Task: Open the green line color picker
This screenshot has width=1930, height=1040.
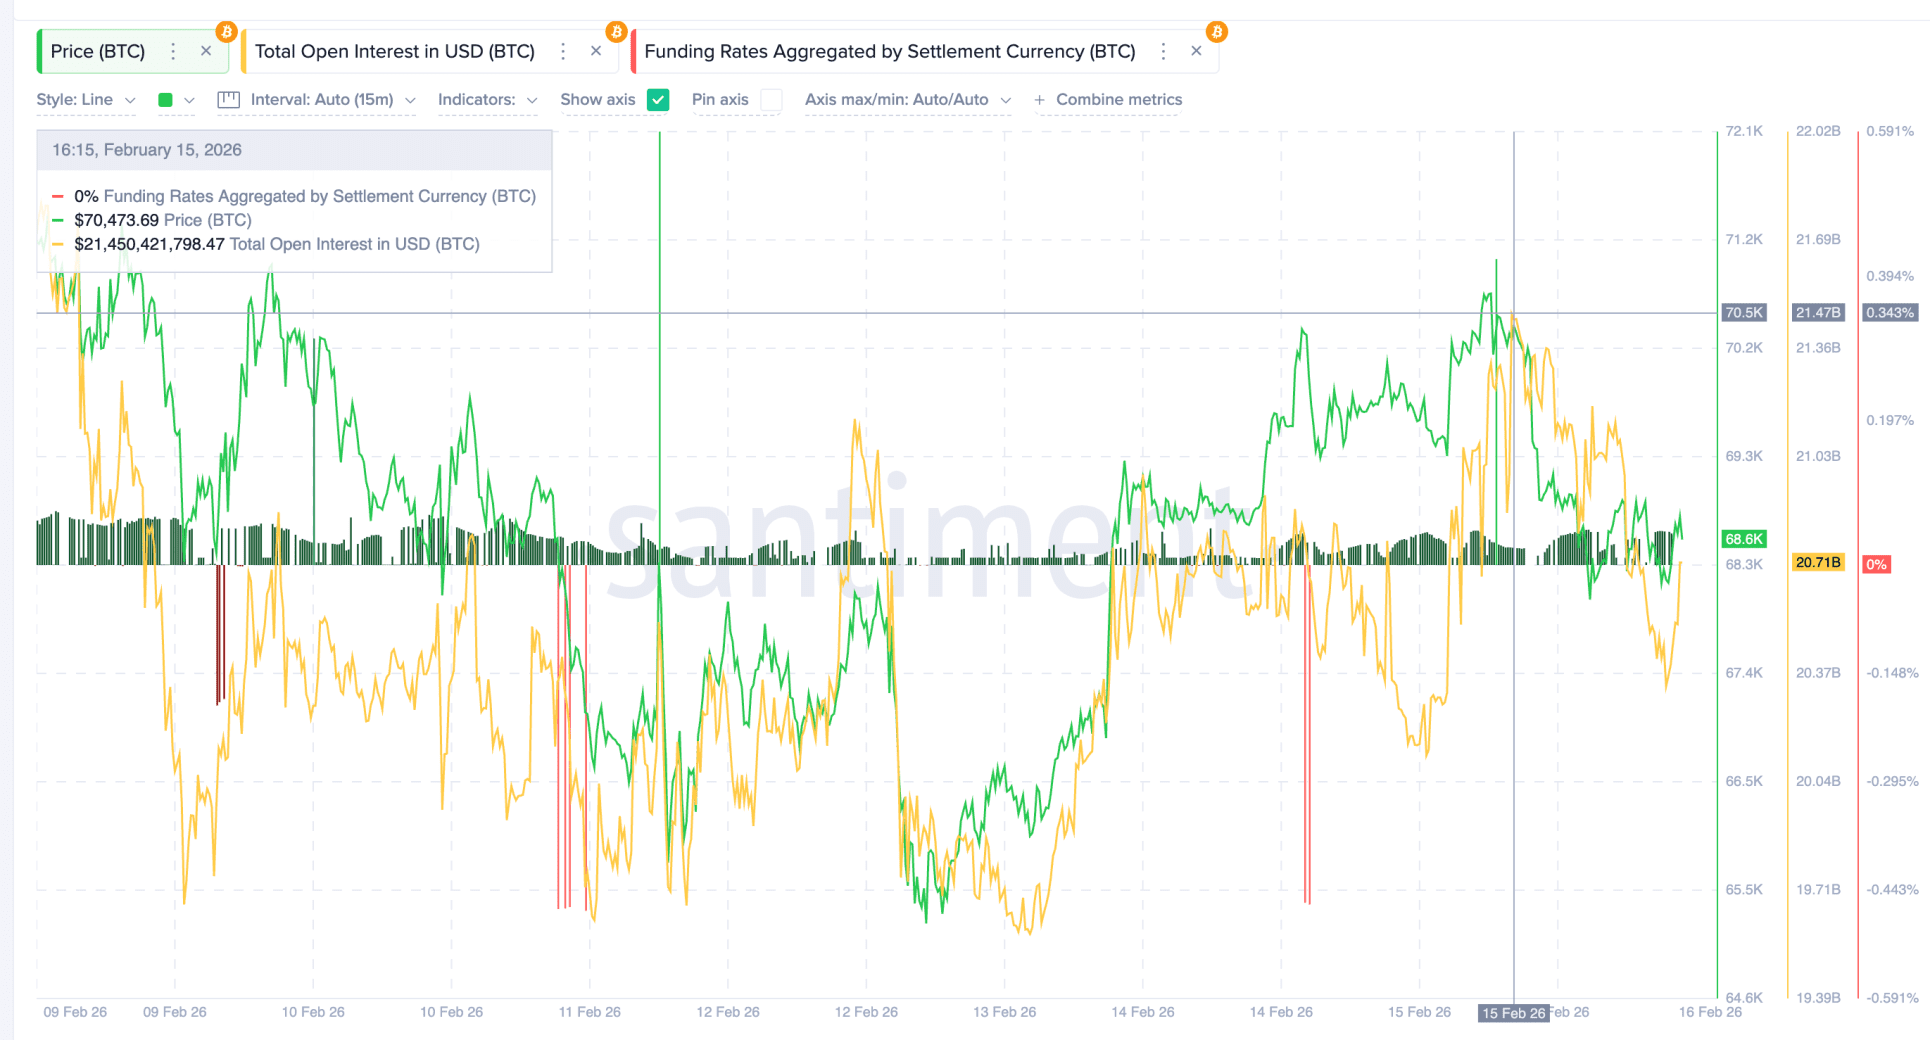Action: pyautogui.click(x=175, y=100)
